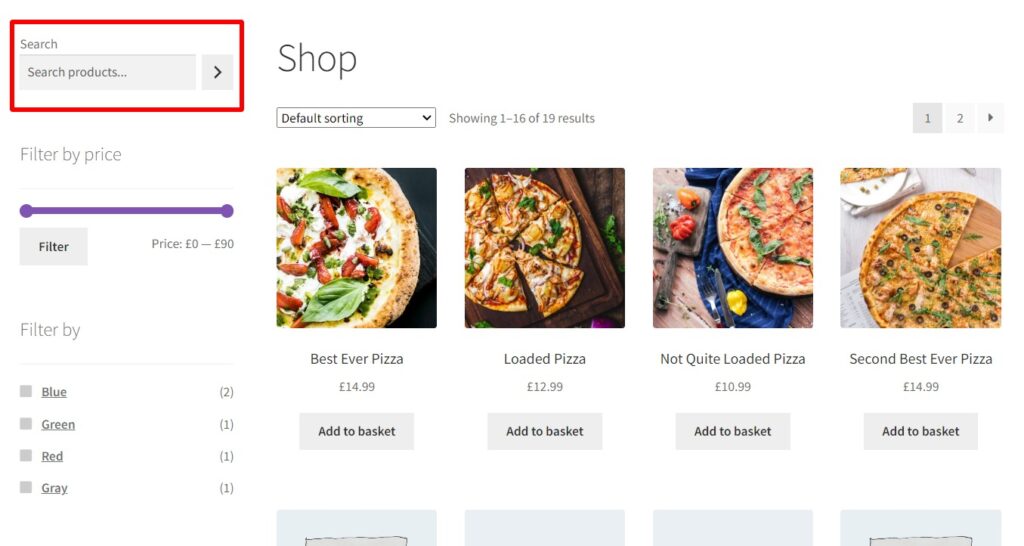
Task: Click the left price slider handle
Action: click(26, 211)
